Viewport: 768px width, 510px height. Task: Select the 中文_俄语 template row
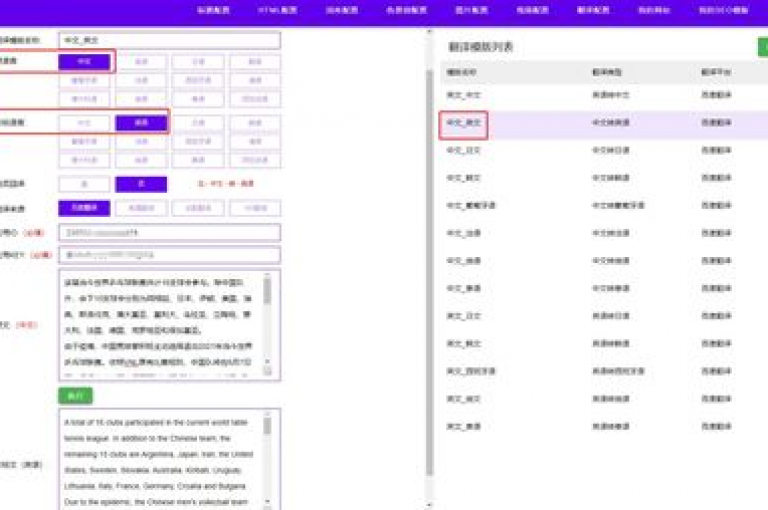coord(604,261)
